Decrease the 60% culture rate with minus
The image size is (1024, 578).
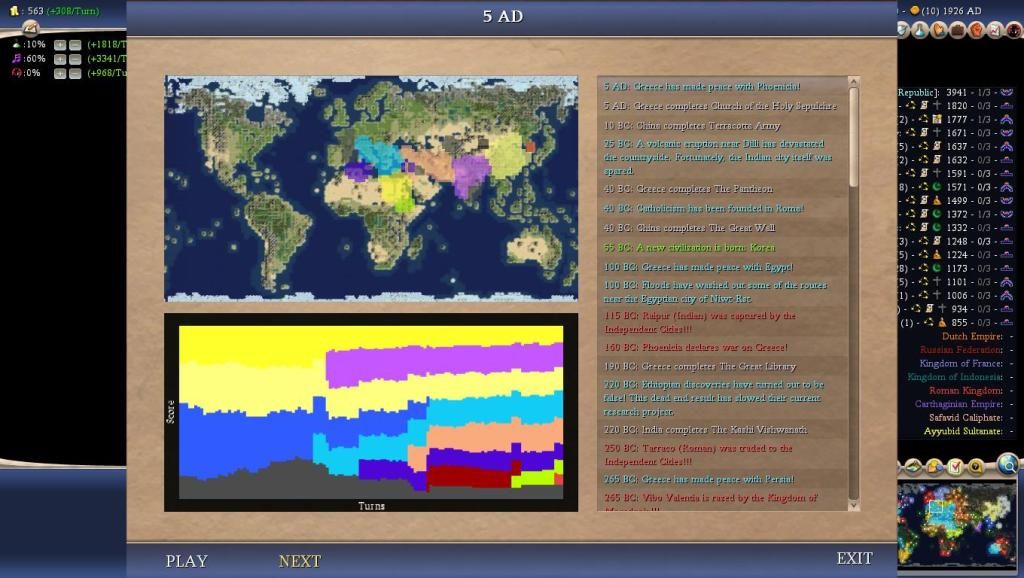tap(75, 59)
